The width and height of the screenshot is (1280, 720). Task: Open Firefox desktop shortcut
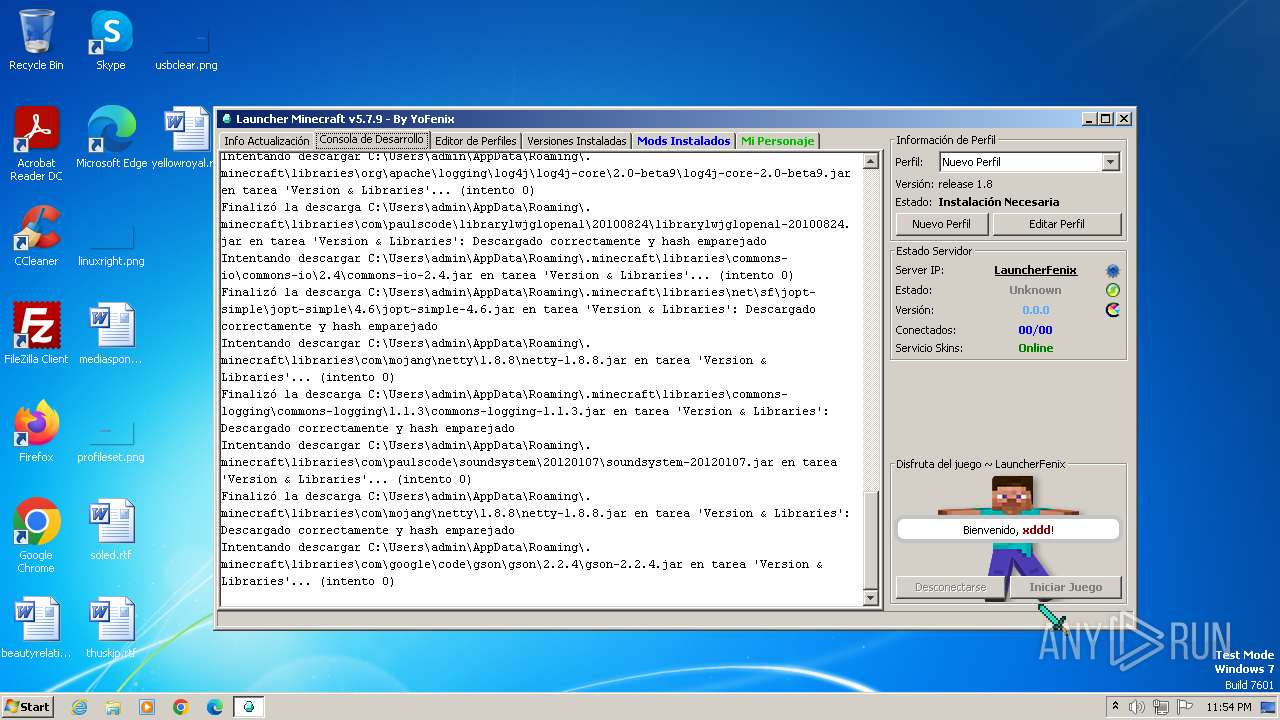pos(36,432)
